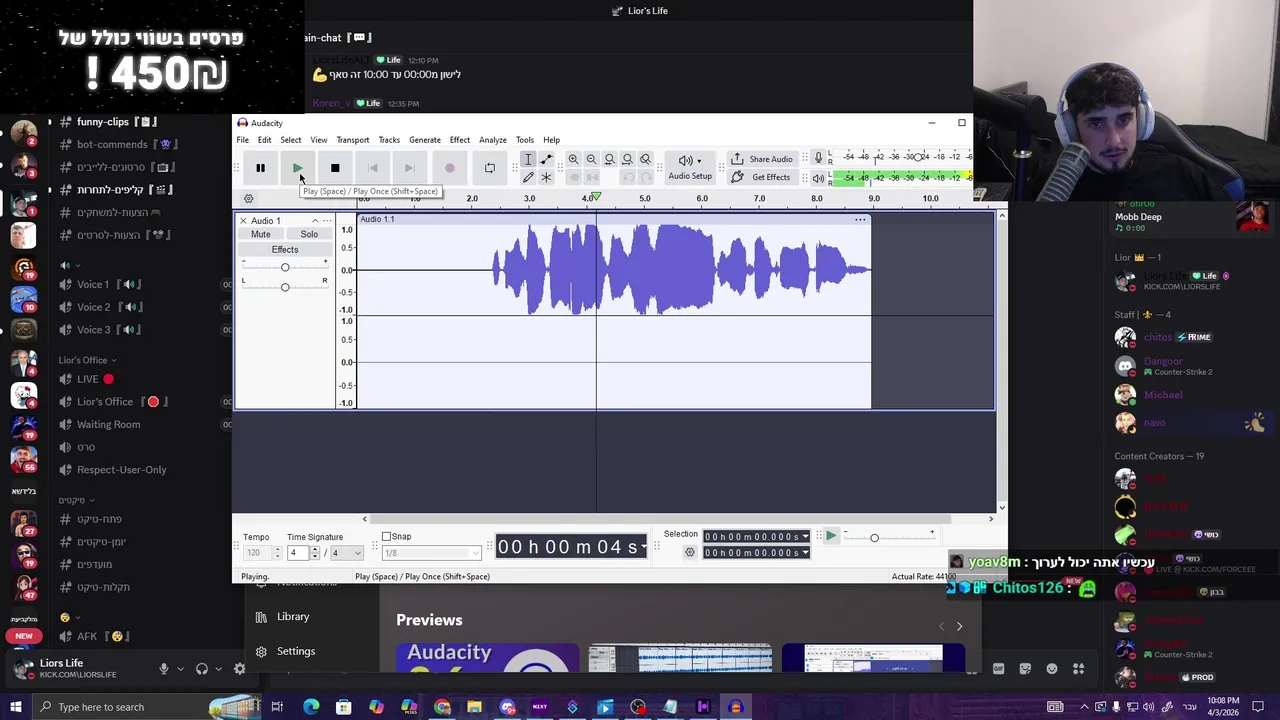The width and height of the screenshot is (1280, 720).
Task: Open Effects for Audio 1 track
Action: pyautogui.click(x=285, y=249)
